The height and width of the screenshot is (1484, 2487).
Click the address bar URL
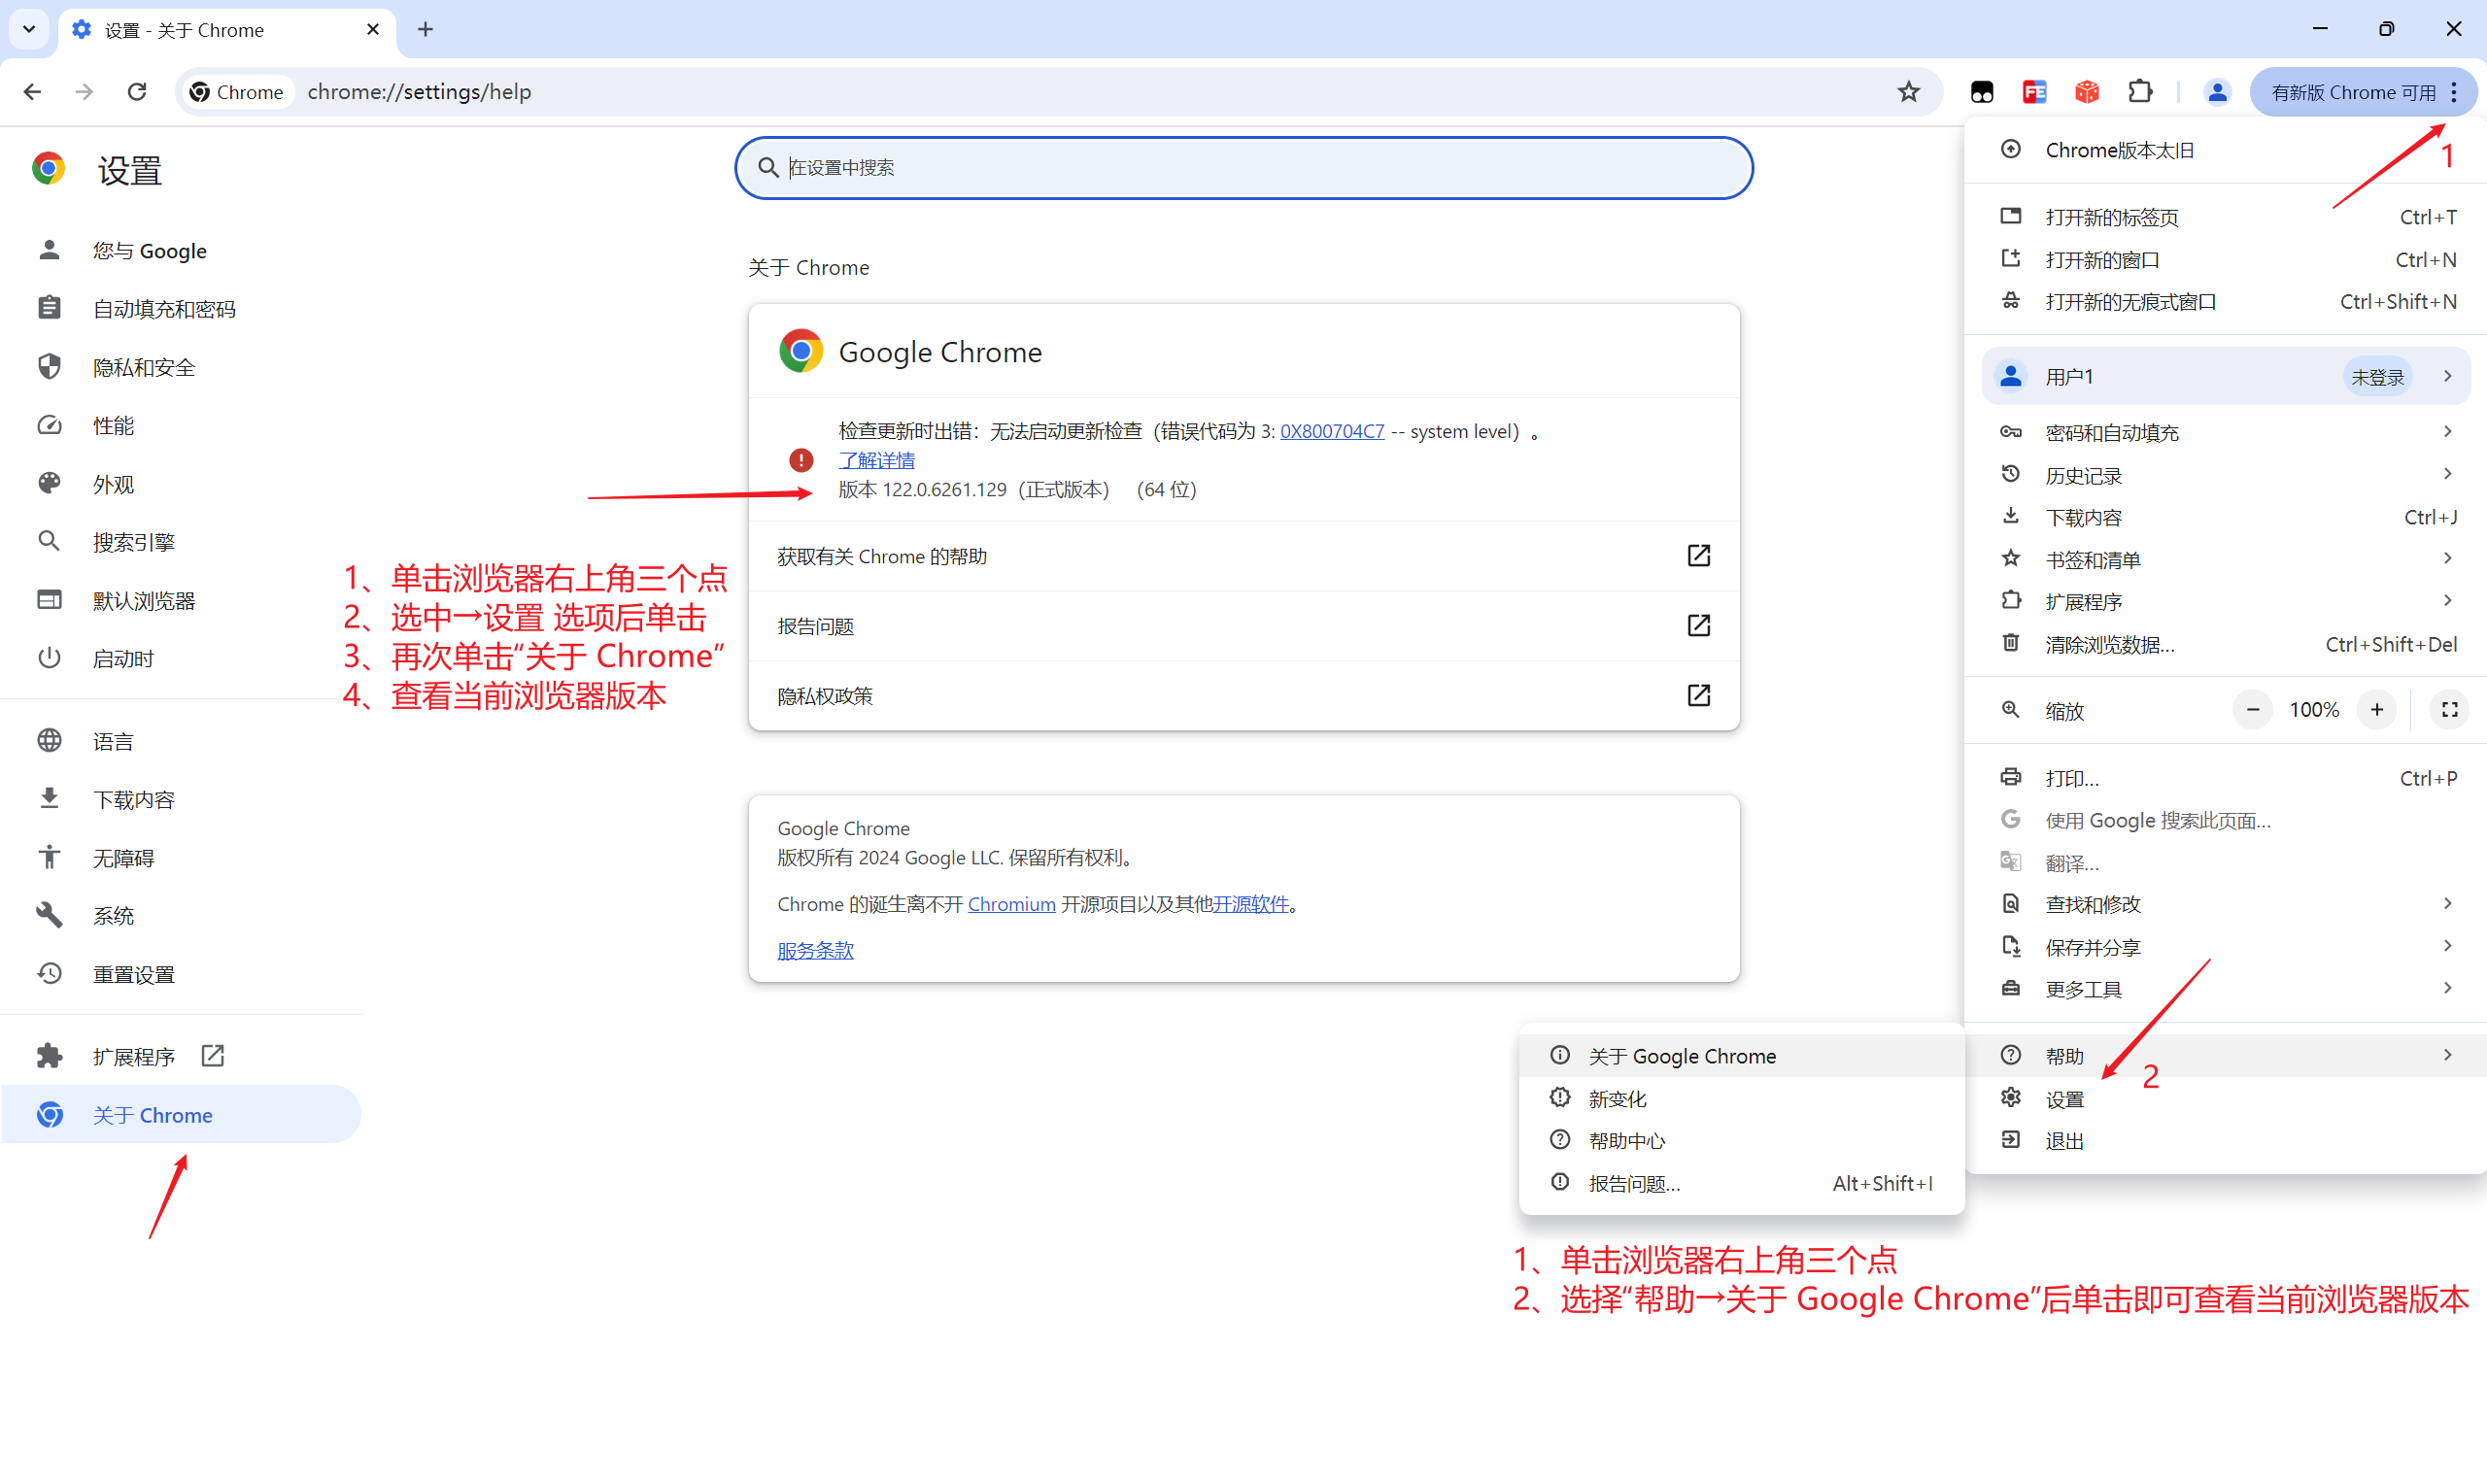pos(419,92)
